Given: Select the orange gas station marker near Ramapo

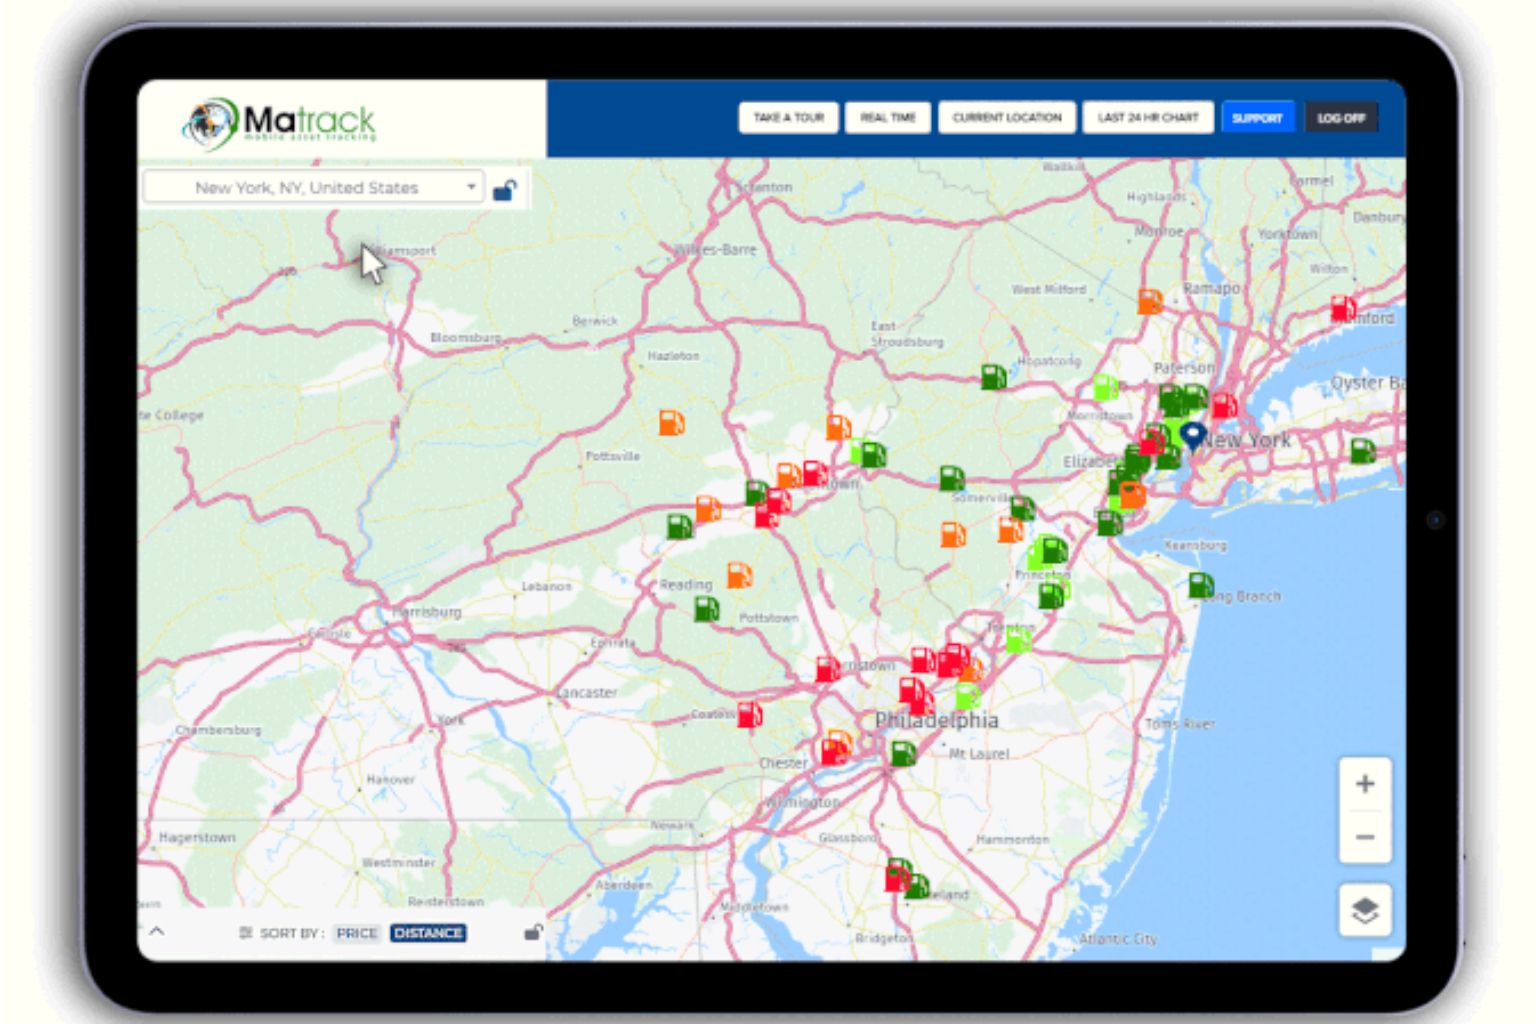Looking at the screenshot, I should point(1150,301).
